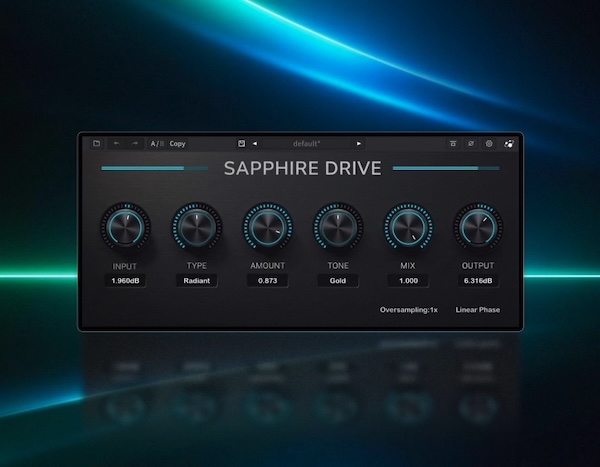Click the Copy button
Viewport: 600px width, 467px height.
[x=177, y=144]
